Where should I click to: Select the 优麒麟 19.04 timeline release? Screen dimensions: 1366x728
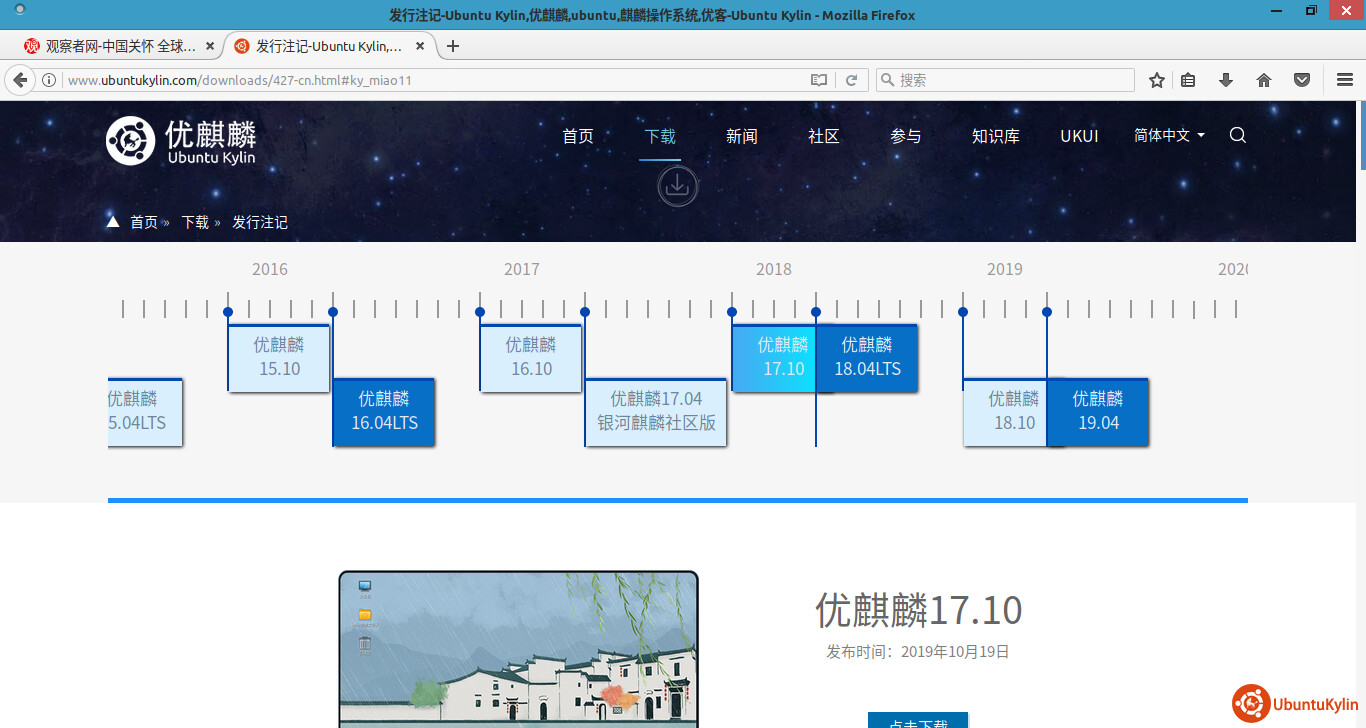[x=1098, y=411]
